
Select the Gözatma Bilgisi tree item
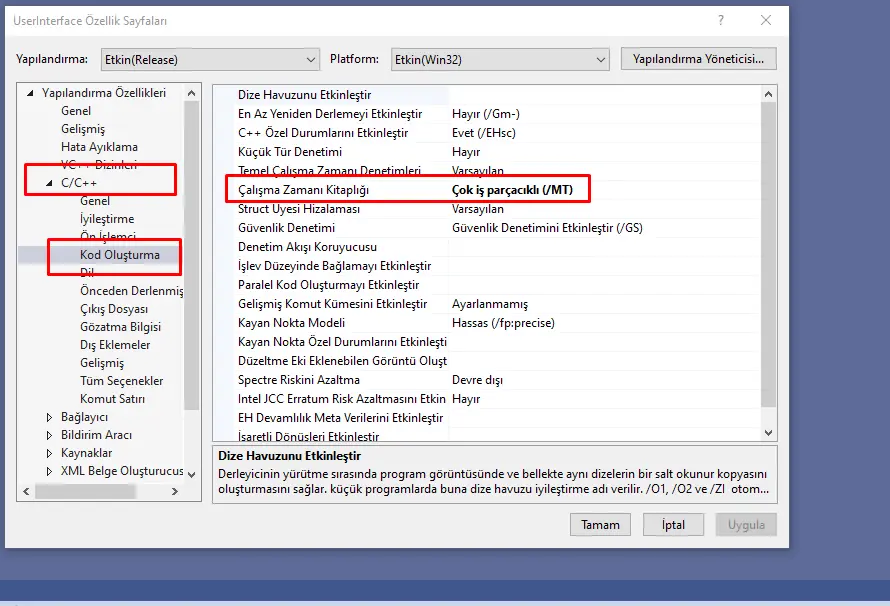120,327
